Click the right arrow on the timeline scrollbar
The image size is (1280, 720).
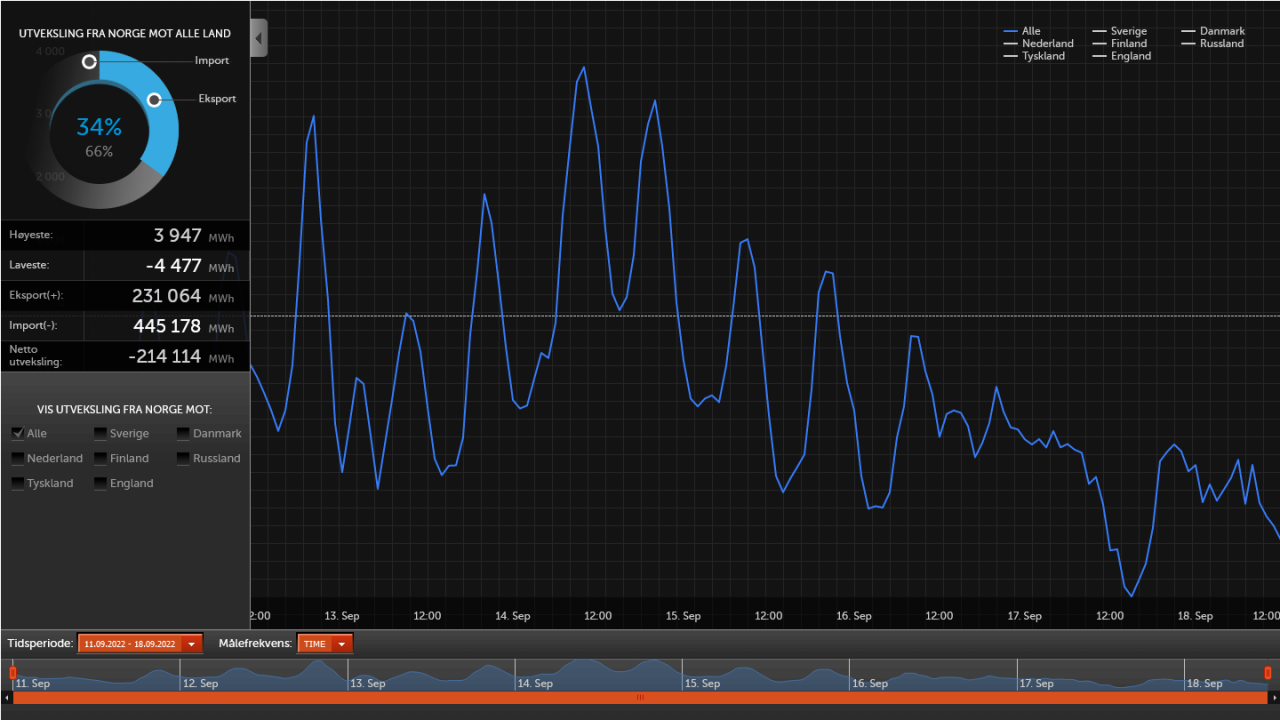pos(1274,699)
